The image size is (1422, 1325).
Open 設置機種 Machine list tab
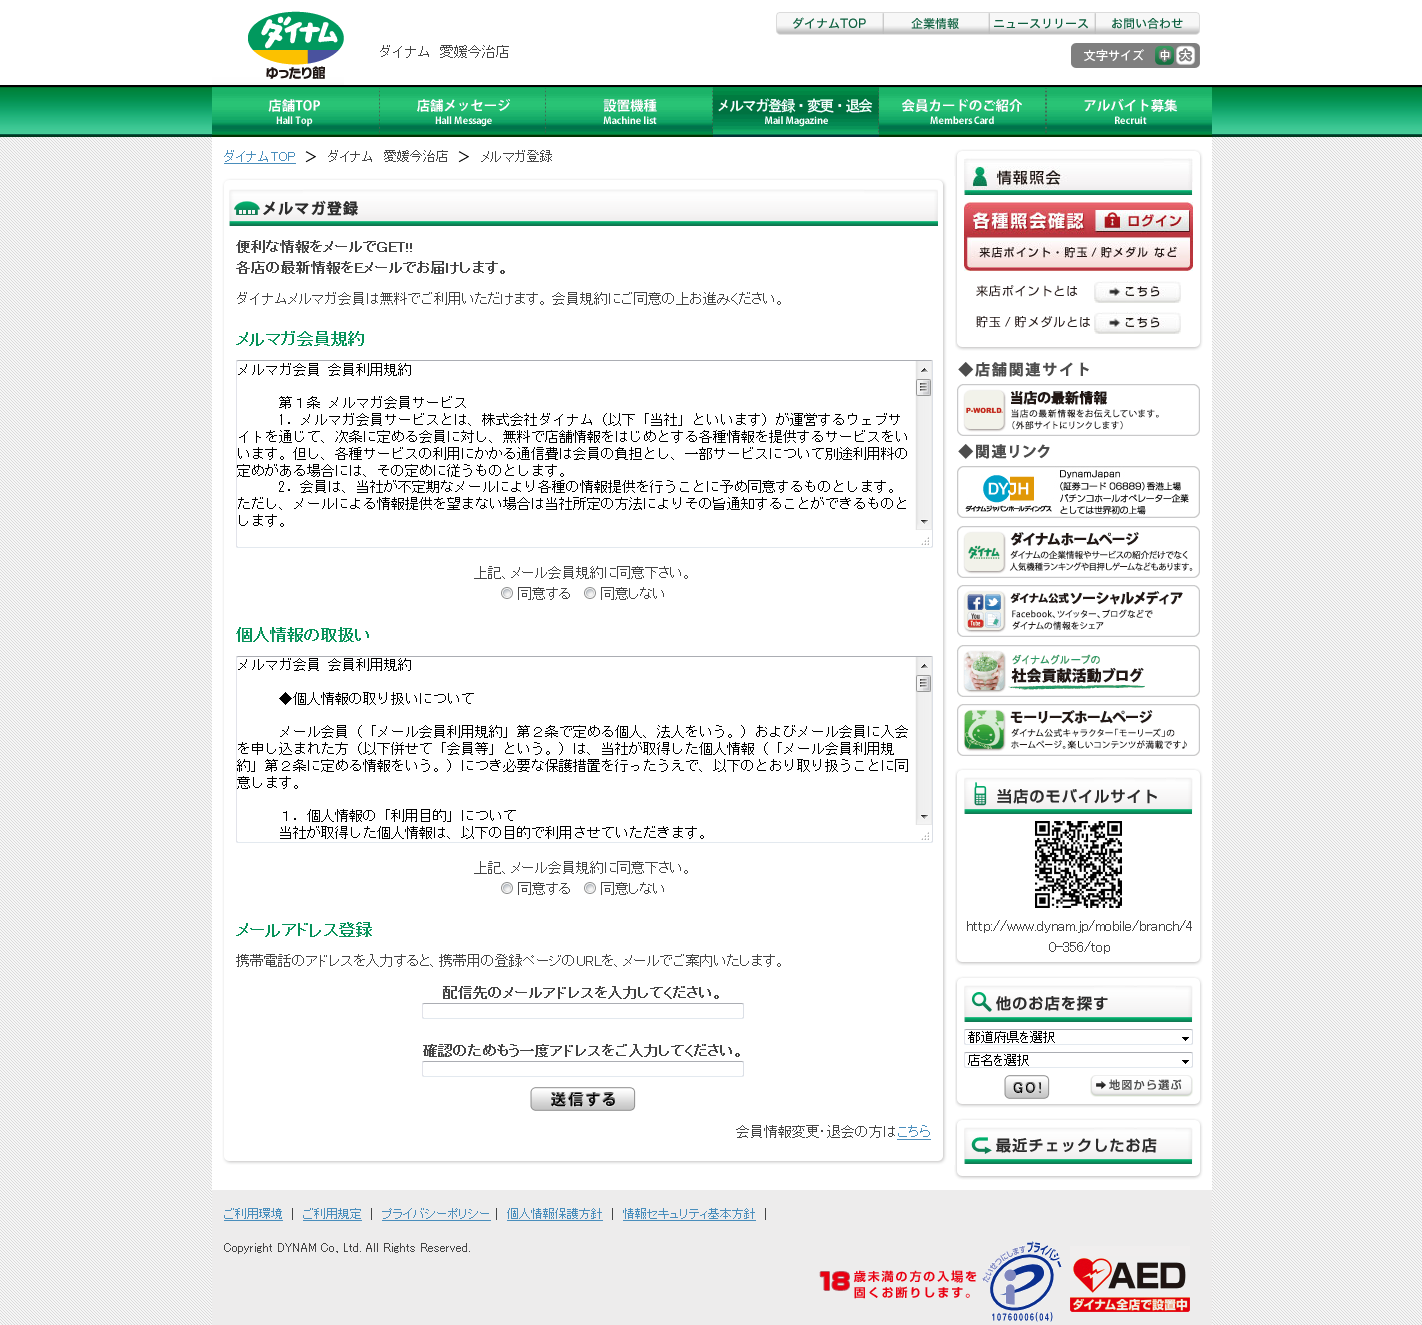pyautogui.click(x=630, y=111)
